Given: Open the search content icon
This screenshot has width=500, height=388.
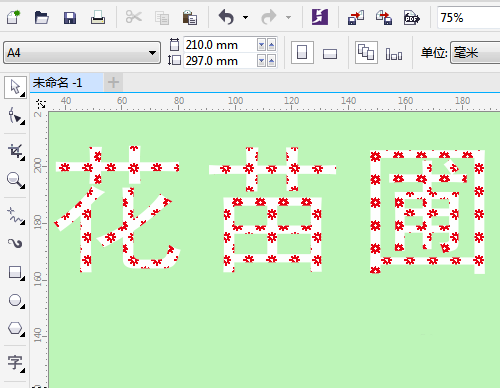Looking at the screenshot, I should click(x=320, y=17).
